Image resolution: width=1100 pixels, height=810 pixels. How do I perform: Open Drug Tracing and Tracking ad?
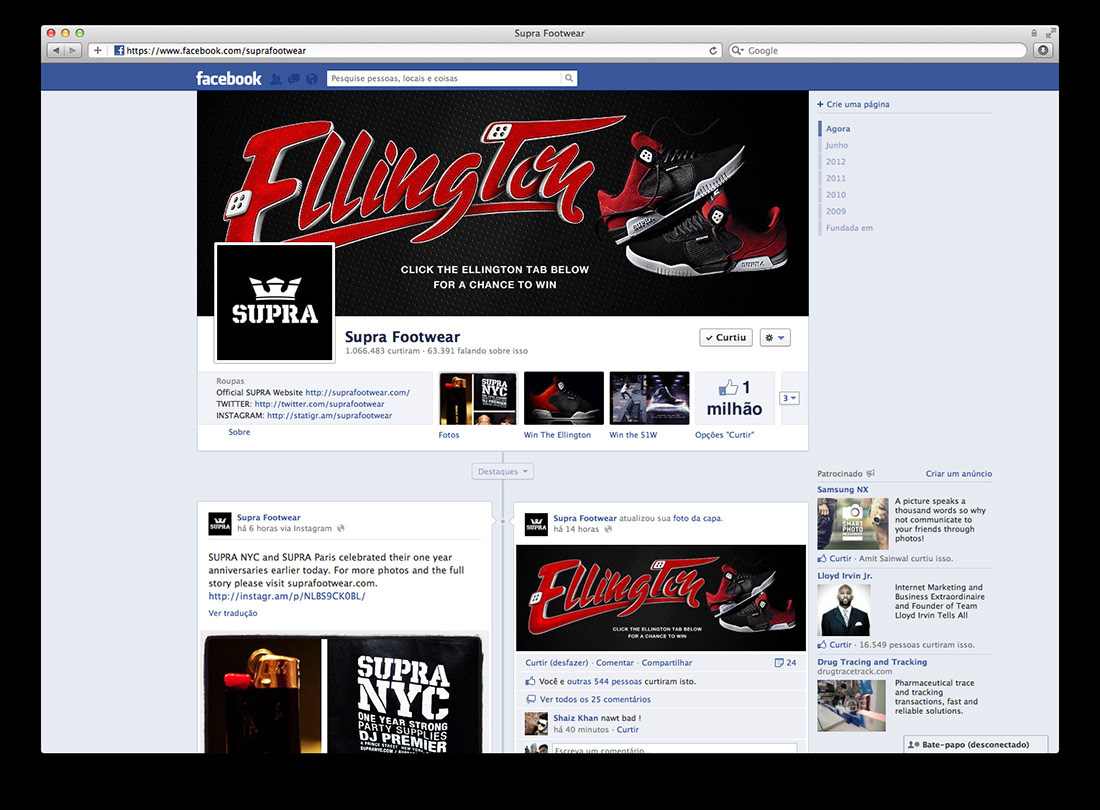point(872,661)
